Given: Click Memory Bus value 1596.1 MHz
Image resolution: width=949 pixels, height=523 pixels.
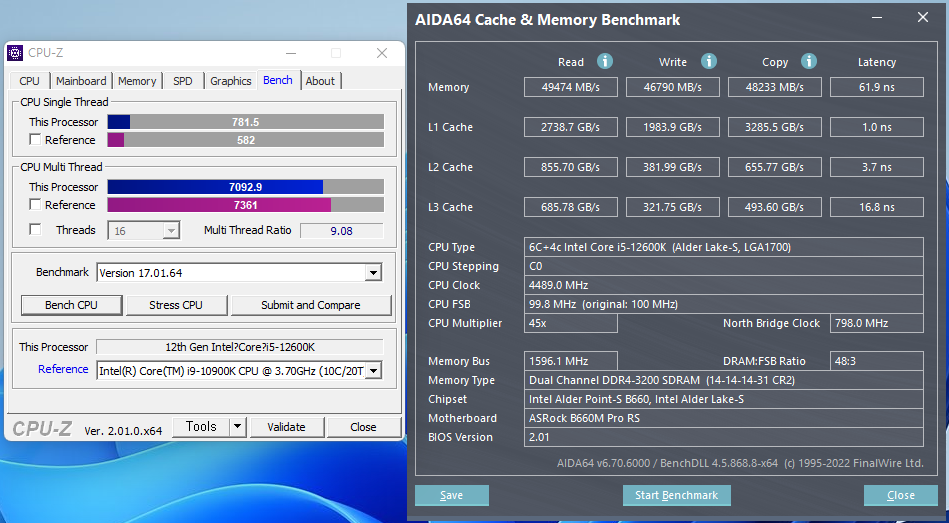Looking at the screenshot, I should [571, 361].
